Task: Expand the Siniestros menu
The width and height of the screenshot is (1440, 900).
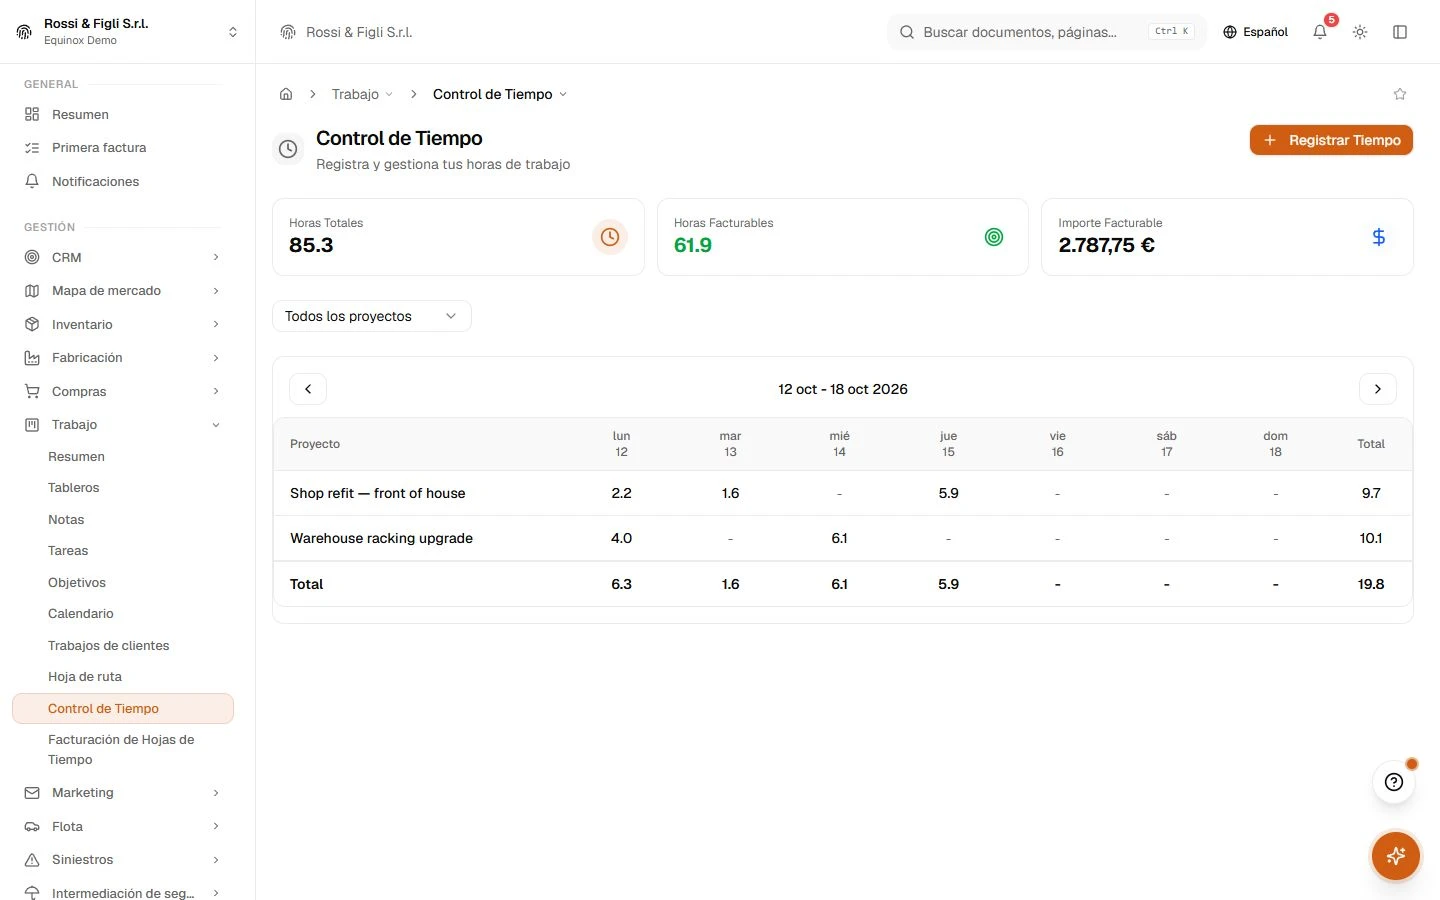Action: pos(123,860)
